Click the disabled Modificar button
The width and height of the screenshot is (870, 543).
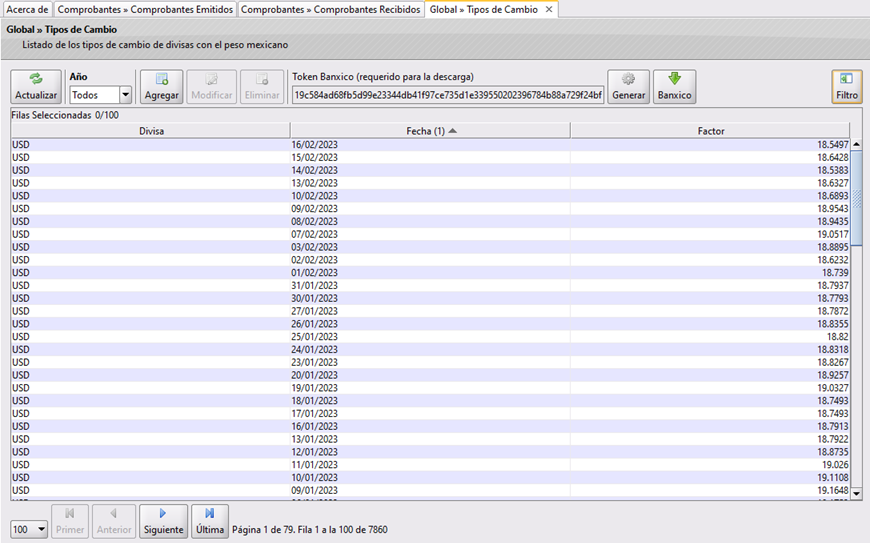pos(211,87)
